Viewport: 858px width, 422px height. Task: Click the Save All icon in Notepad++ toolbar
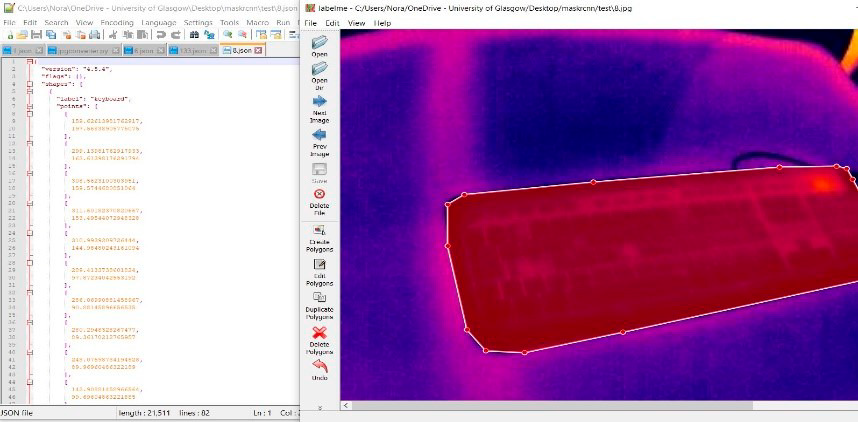(x=51, y=35)
